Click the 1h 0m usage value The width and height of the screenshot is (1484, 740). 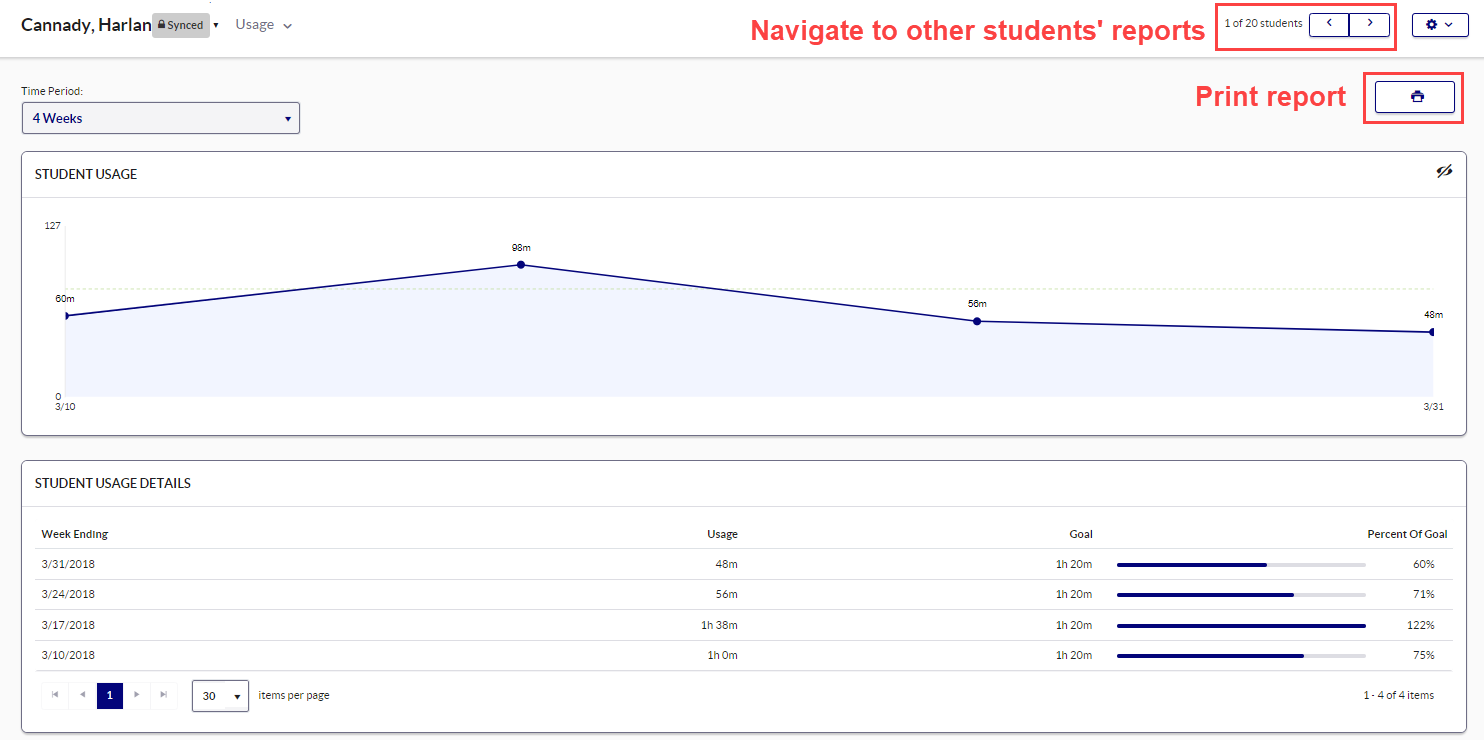pyautogui.click(x=721, y=655)
